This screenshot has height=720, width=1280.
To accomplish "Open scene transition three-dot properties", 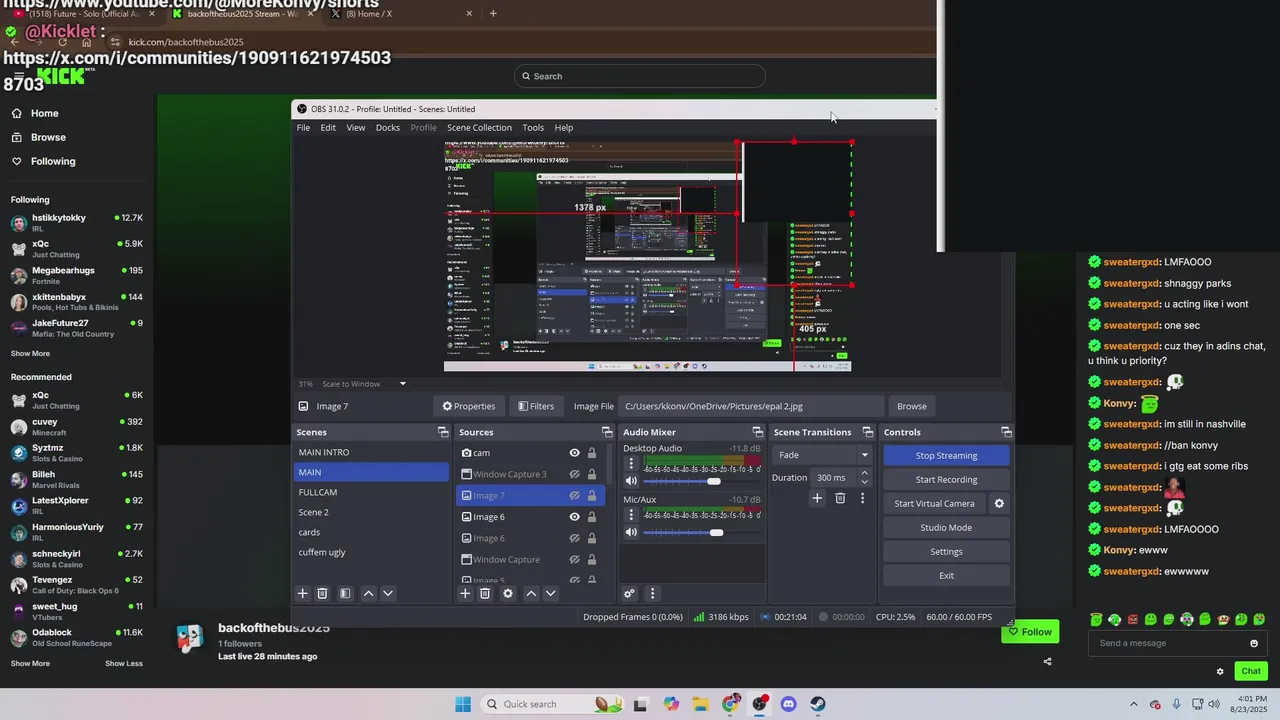I will [x=862, y=498].
